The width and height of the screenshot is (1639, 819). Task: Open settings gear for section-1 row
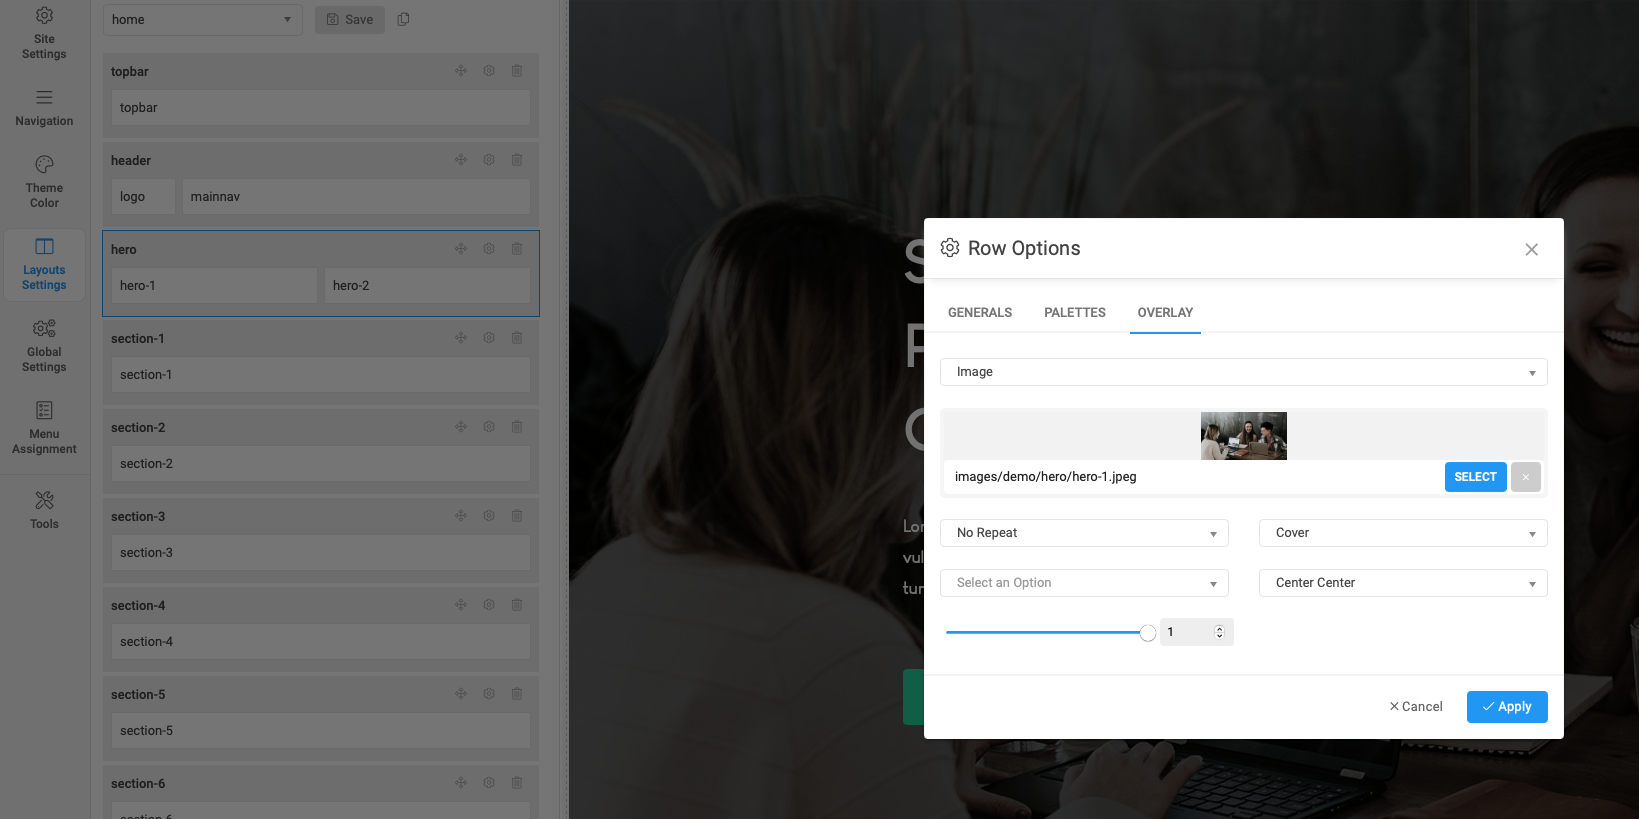pyautogui.click(x=489, y=338)
